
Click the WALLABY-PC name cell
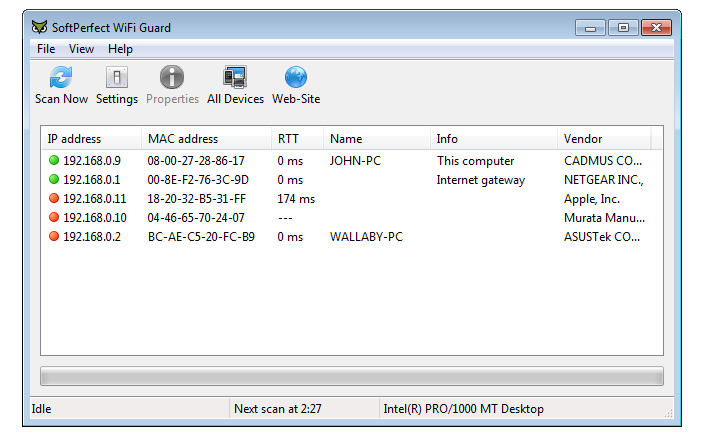point(366,237)
